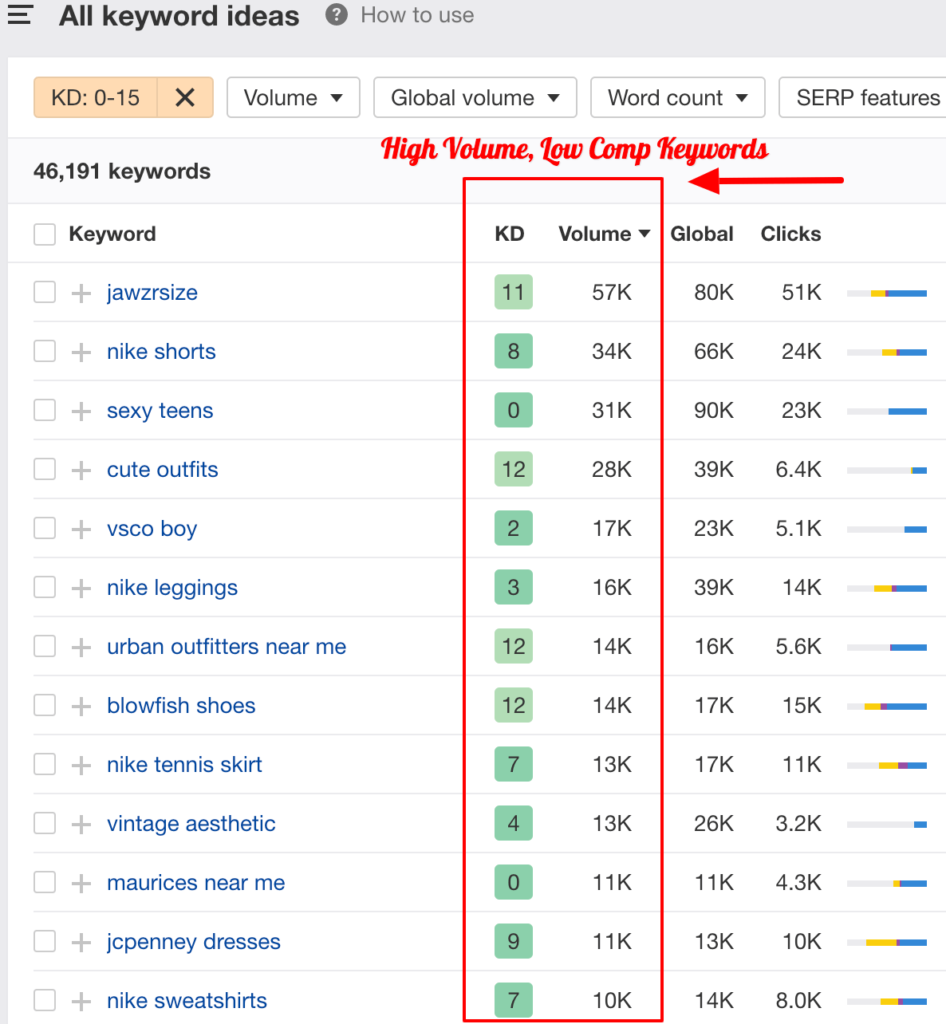Remove the KD: 0-15 filter
The image size is (946, 1024).
185,97
